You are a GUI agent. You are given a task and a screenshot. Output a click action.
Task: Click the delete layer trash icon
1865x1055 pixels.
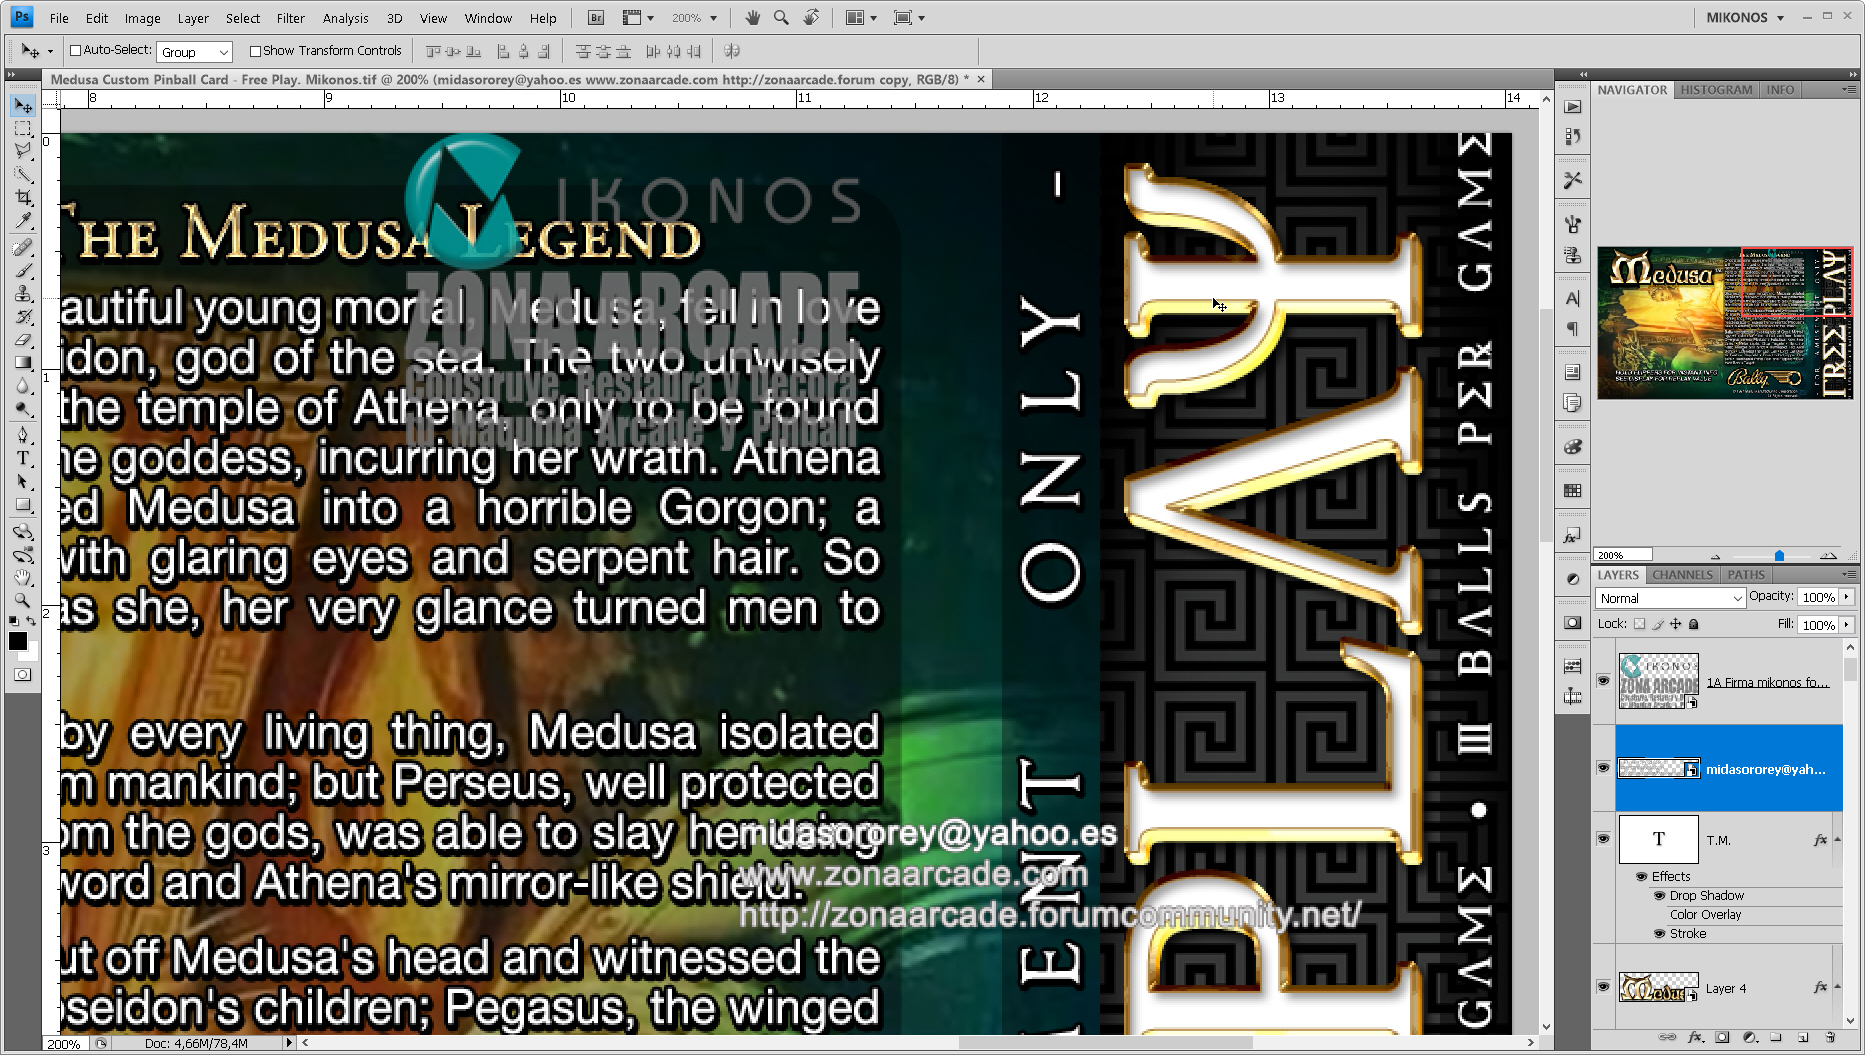point(1830,1037)
